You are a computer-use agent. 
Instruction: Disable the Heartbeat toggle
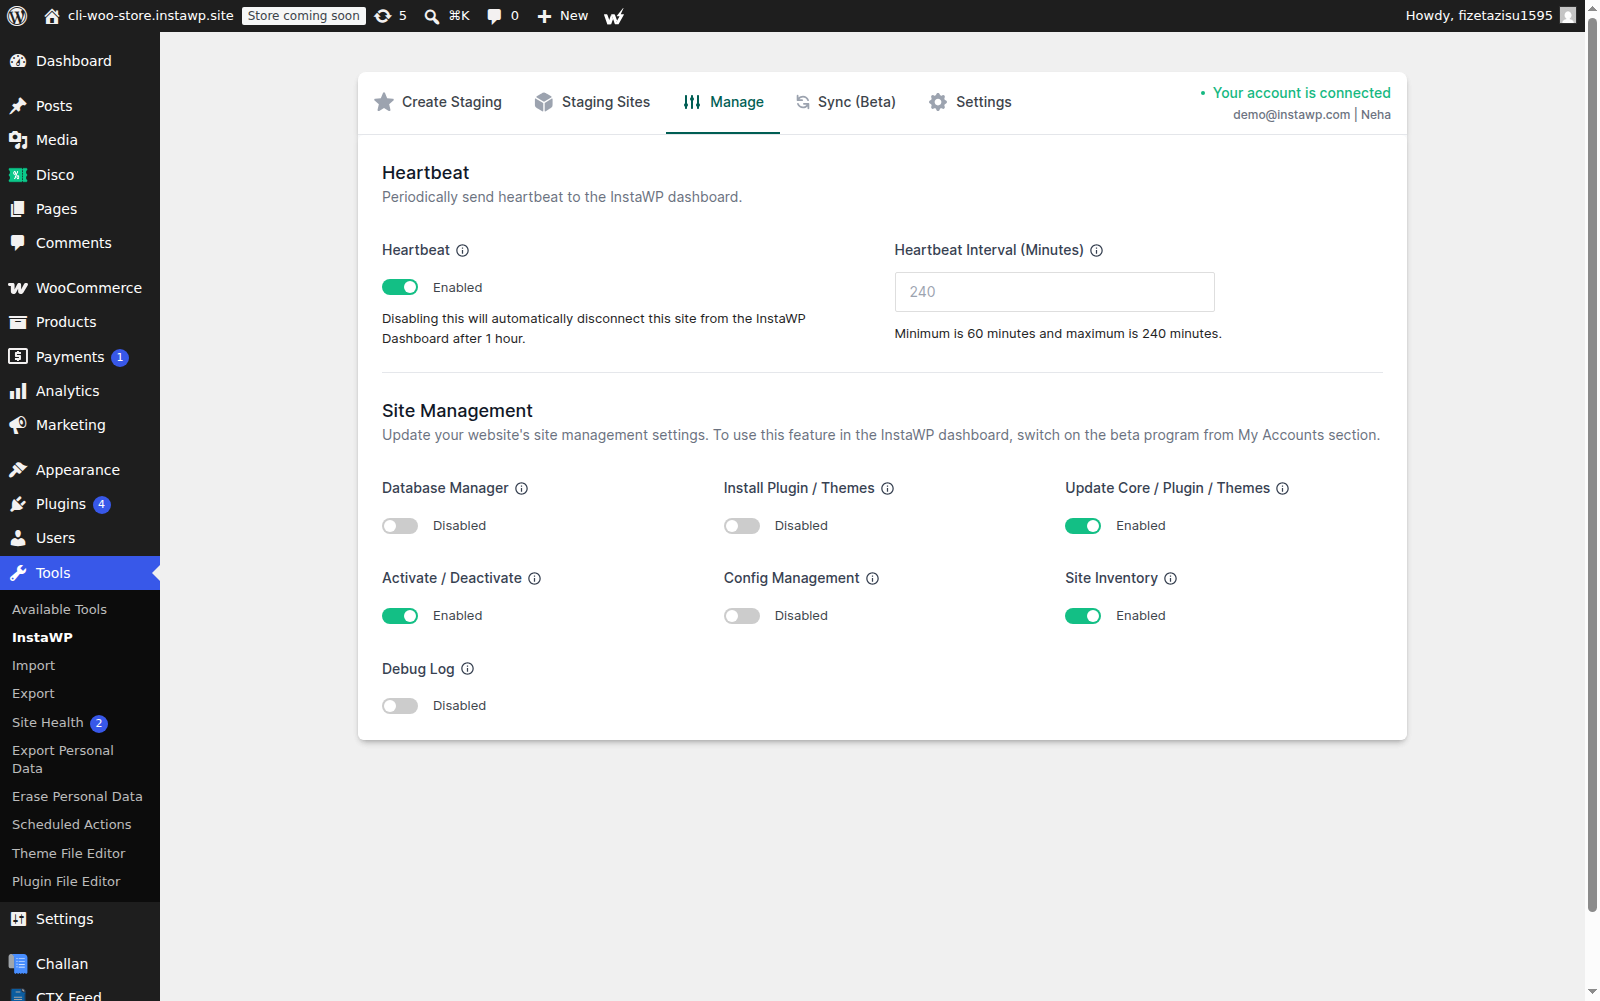coord(400,287)
